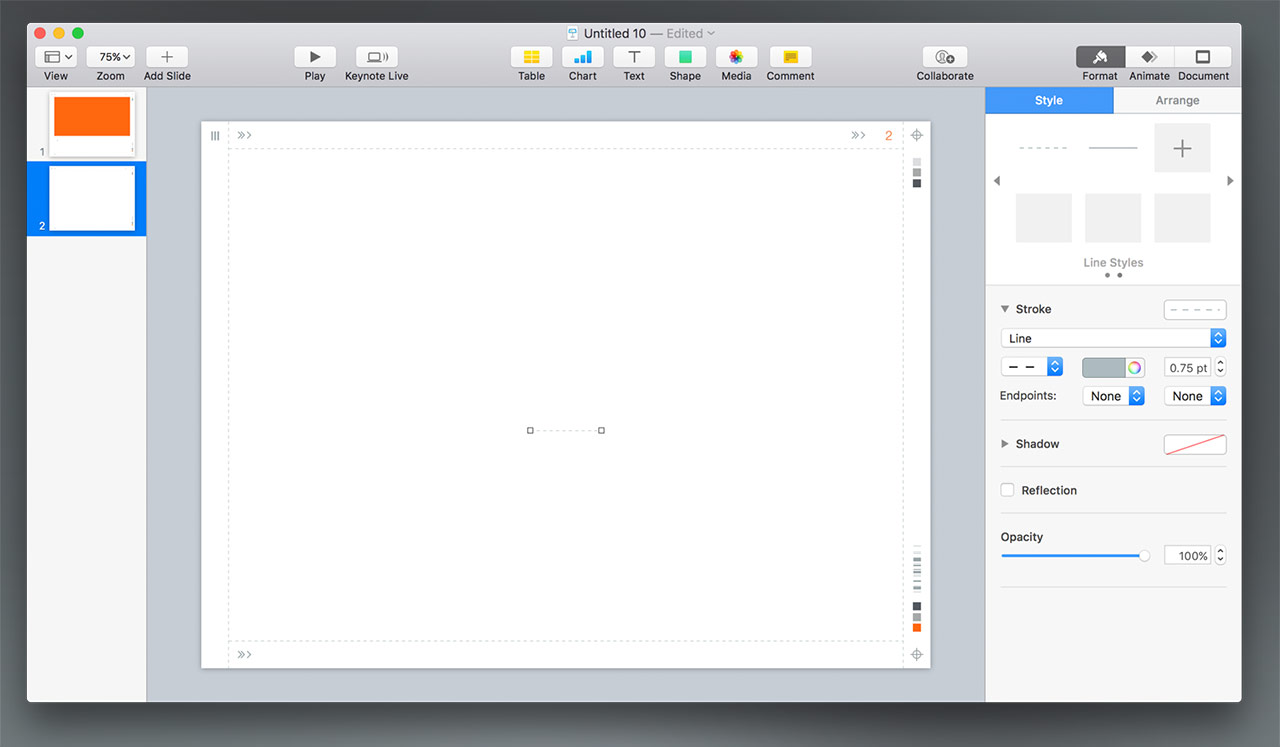The image size is (1280, 747).
Task: Click the Add Slide button
Action: coord(167,57)
